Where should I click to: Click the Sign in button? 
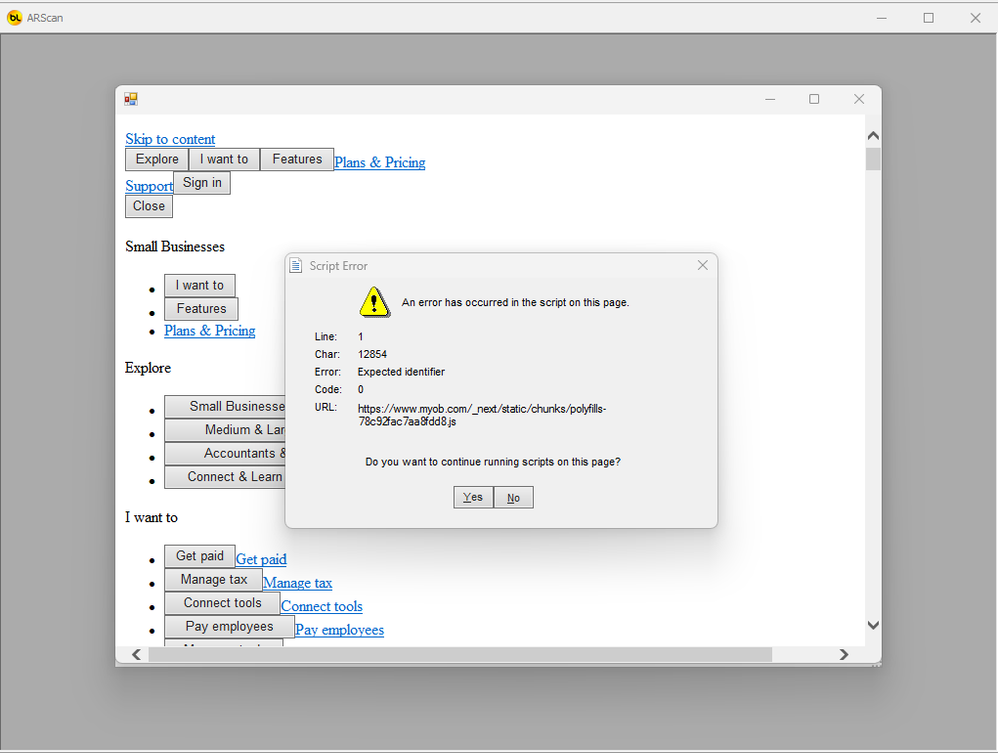202,183
